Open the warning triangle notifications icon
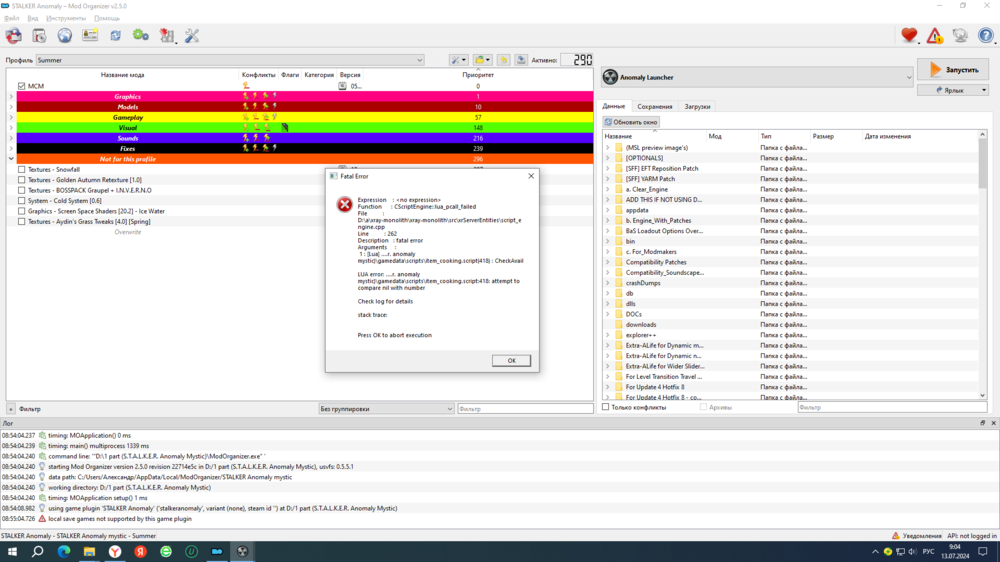Image resolution: width=1000 pixels, height=562 pixels. 934,36
